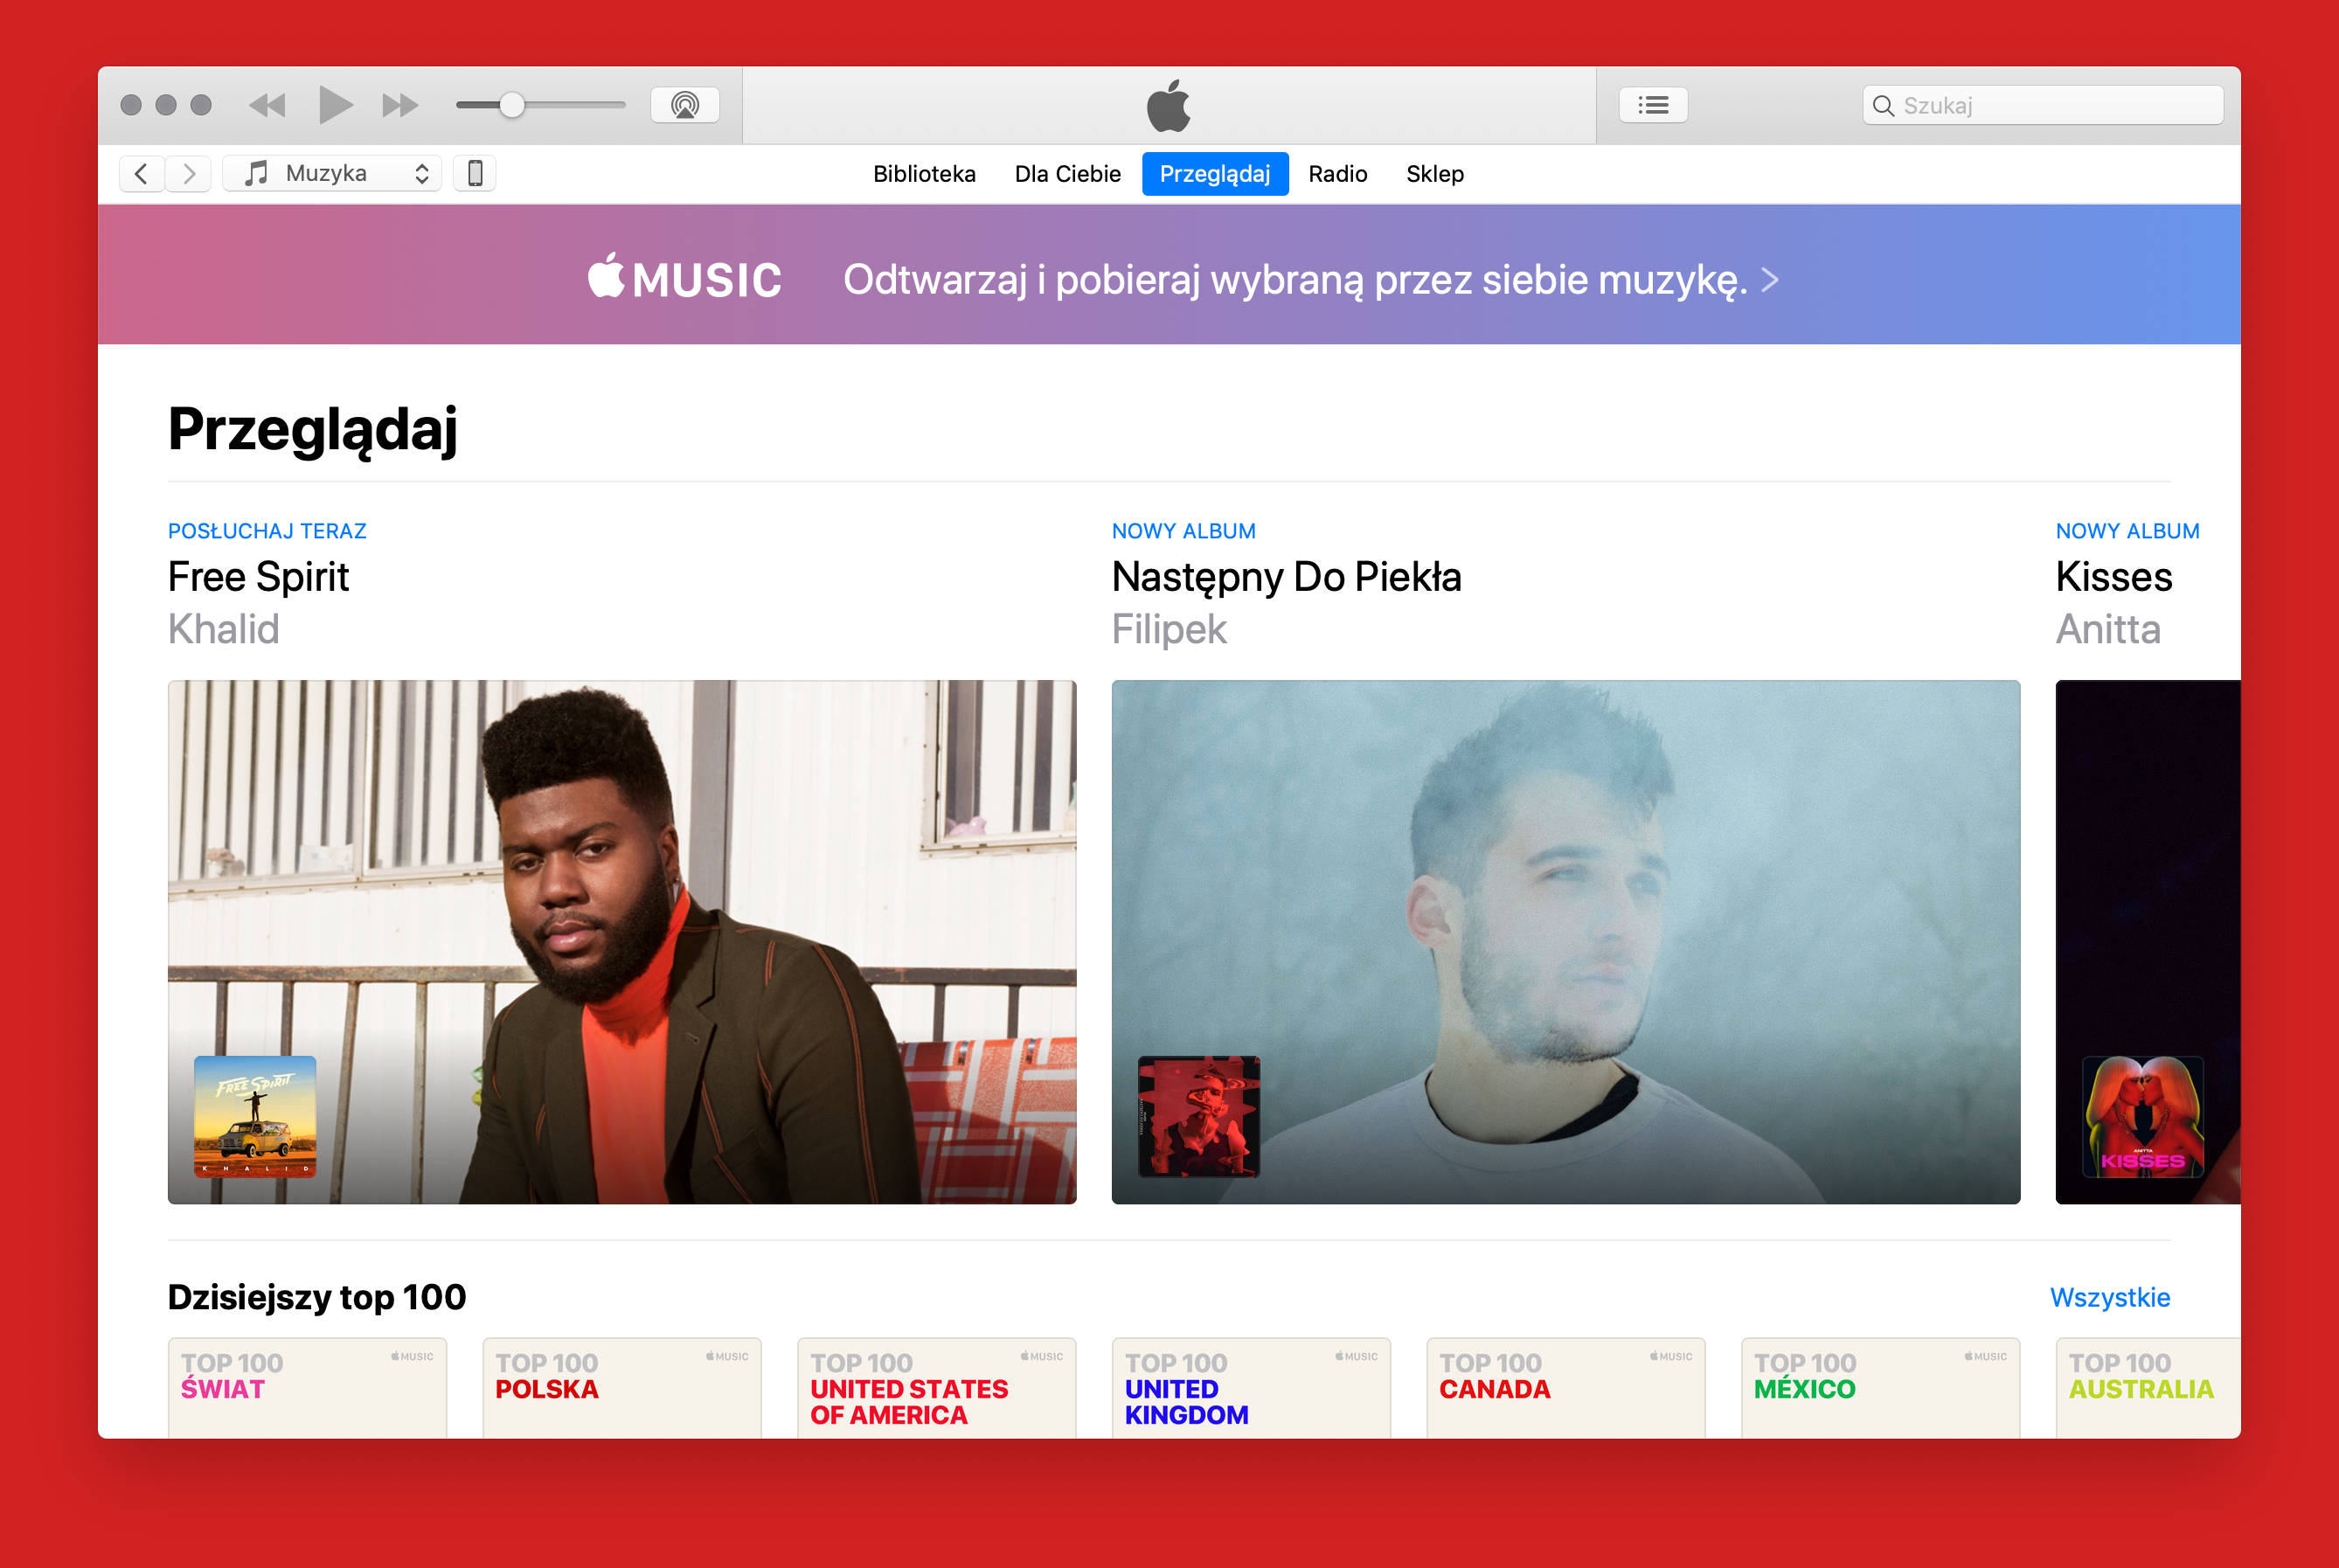
Task: Click the Biblioteka menu item
Action: (922, 171)
